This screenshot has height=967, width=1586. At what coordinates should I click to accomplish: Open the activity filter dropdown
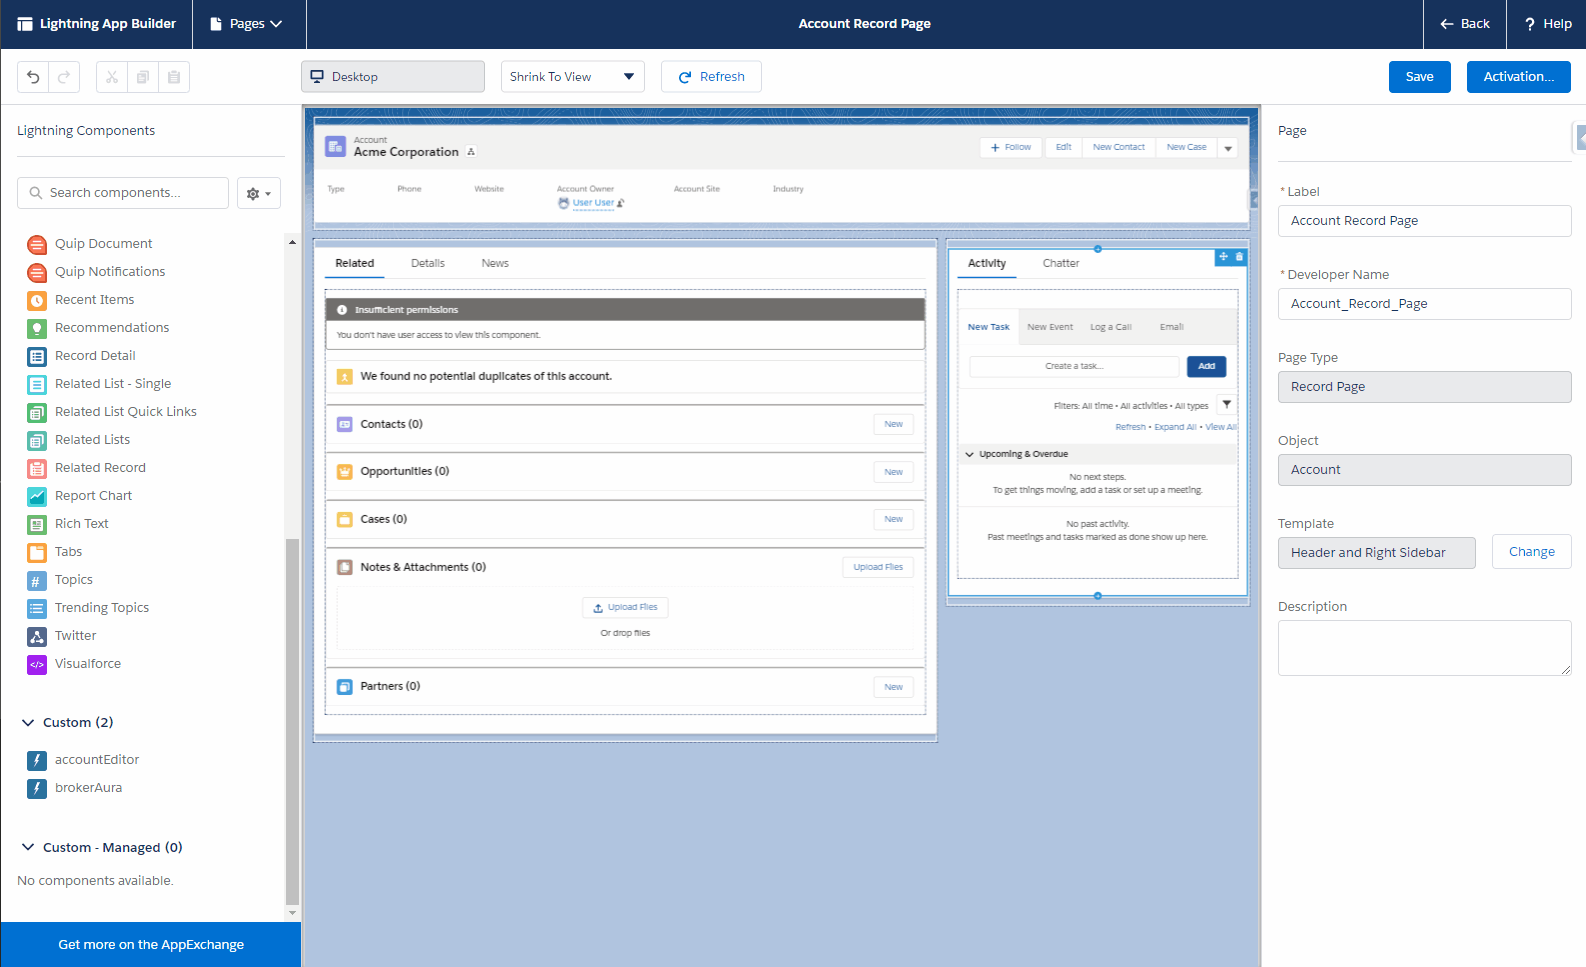pos(1227,405)
